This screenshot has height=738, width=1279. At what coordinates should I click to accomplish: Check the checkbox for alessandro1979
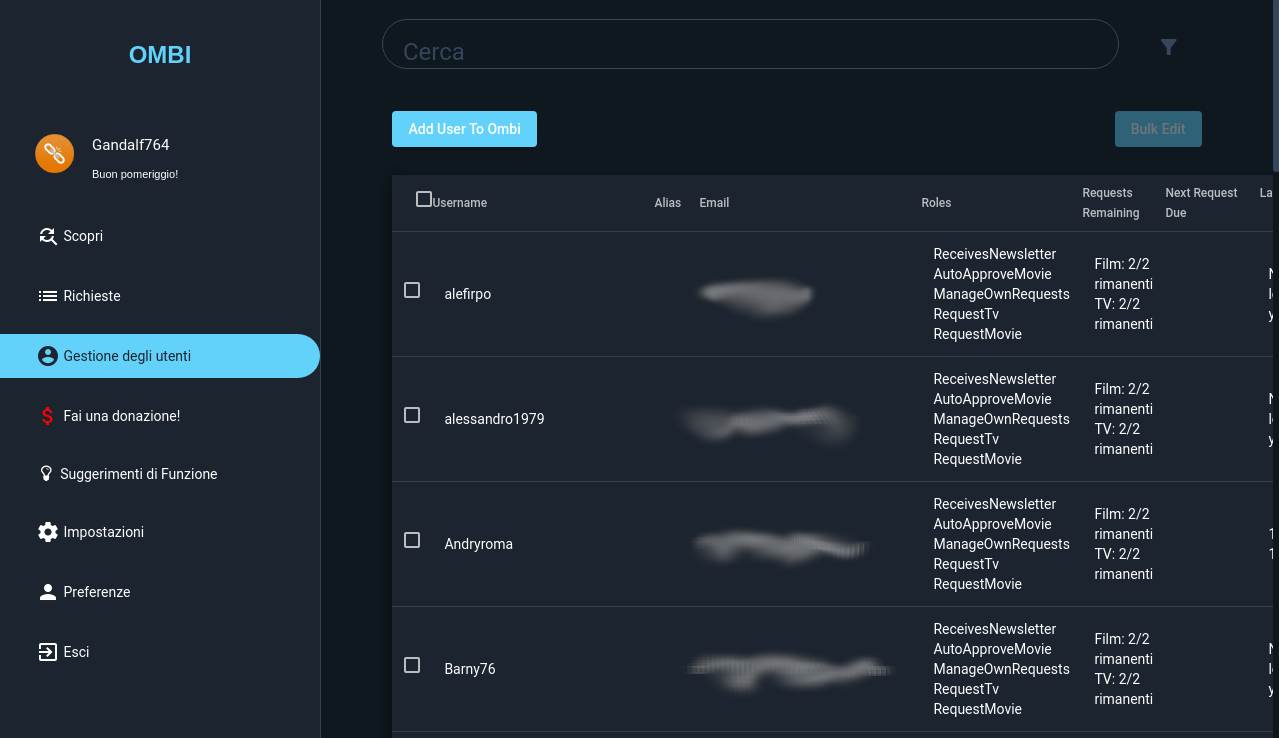point(412,415)
